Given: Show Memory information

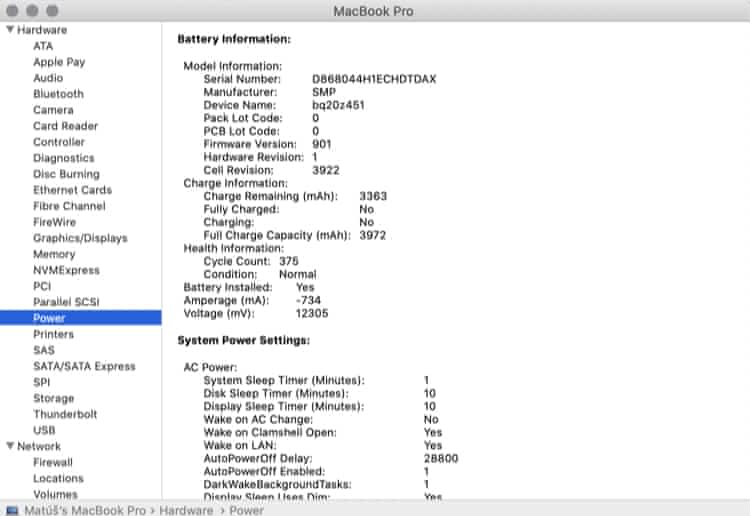Looking at the screenshot, I should click(x=54, y=254).
